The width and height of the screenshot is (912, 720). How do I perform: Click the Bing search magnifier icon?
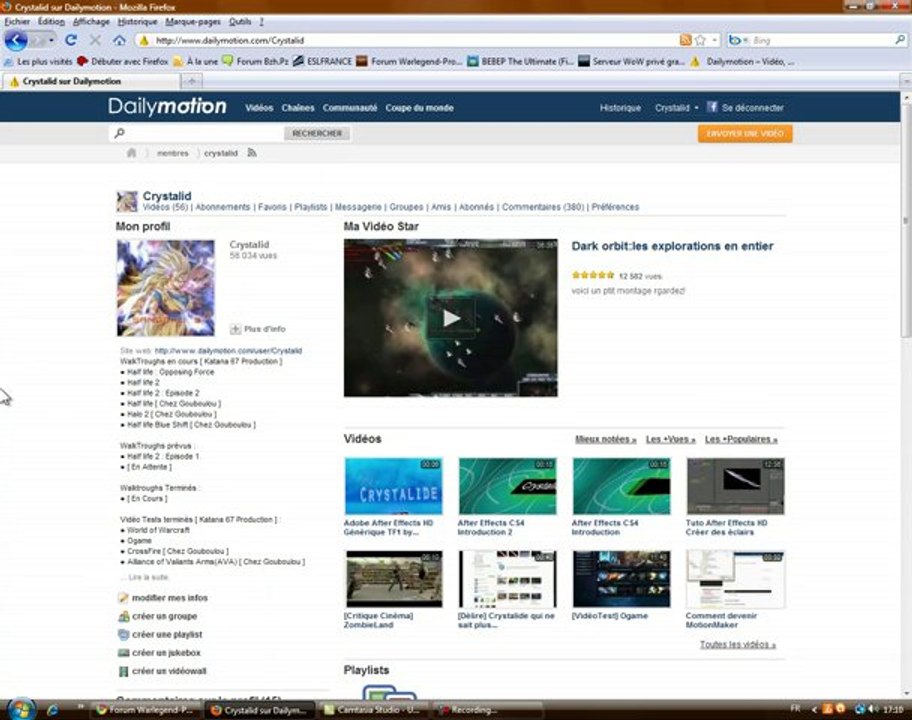click(899, 40)
